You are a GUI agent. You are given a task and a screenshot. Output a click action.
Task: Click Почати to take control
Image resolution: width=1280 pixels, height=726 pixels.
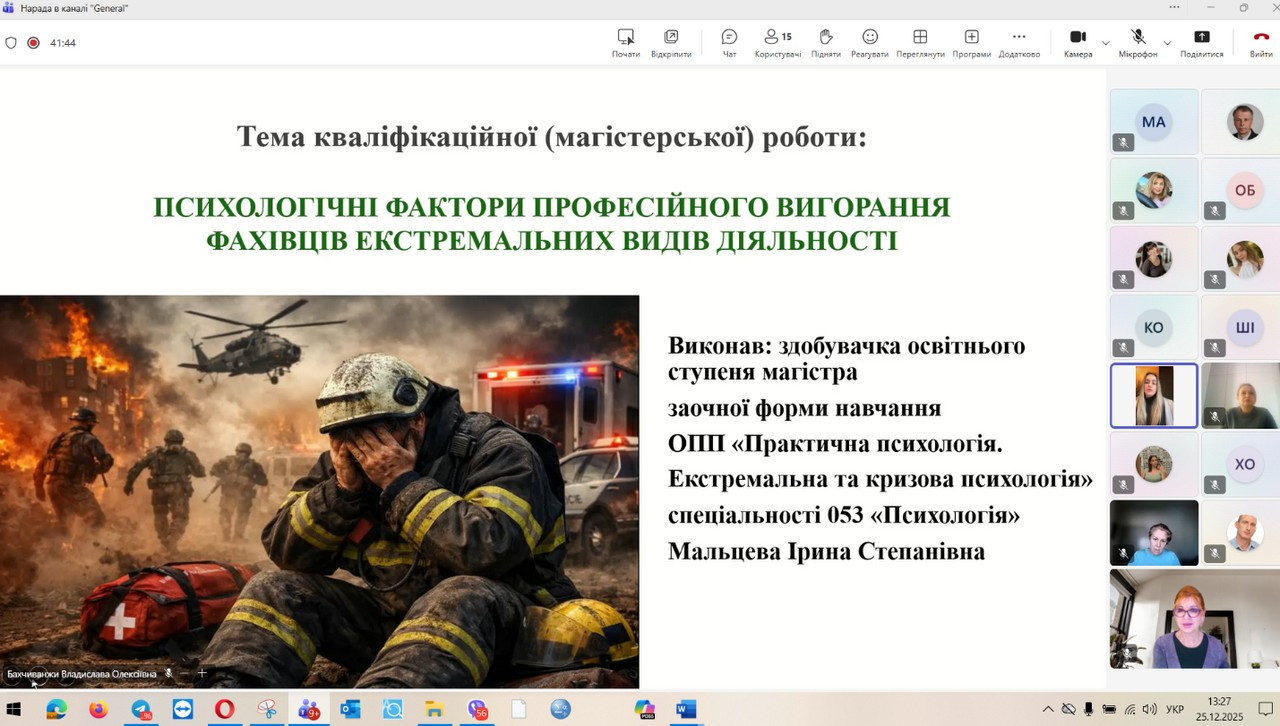tap(626, 42)
